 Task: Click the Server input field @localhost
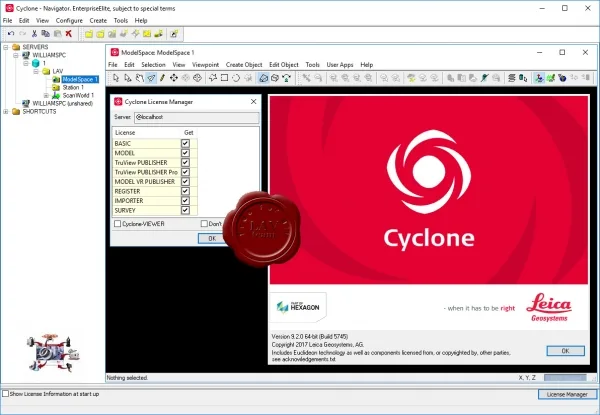pyautogui.click(x=197, y=117)
